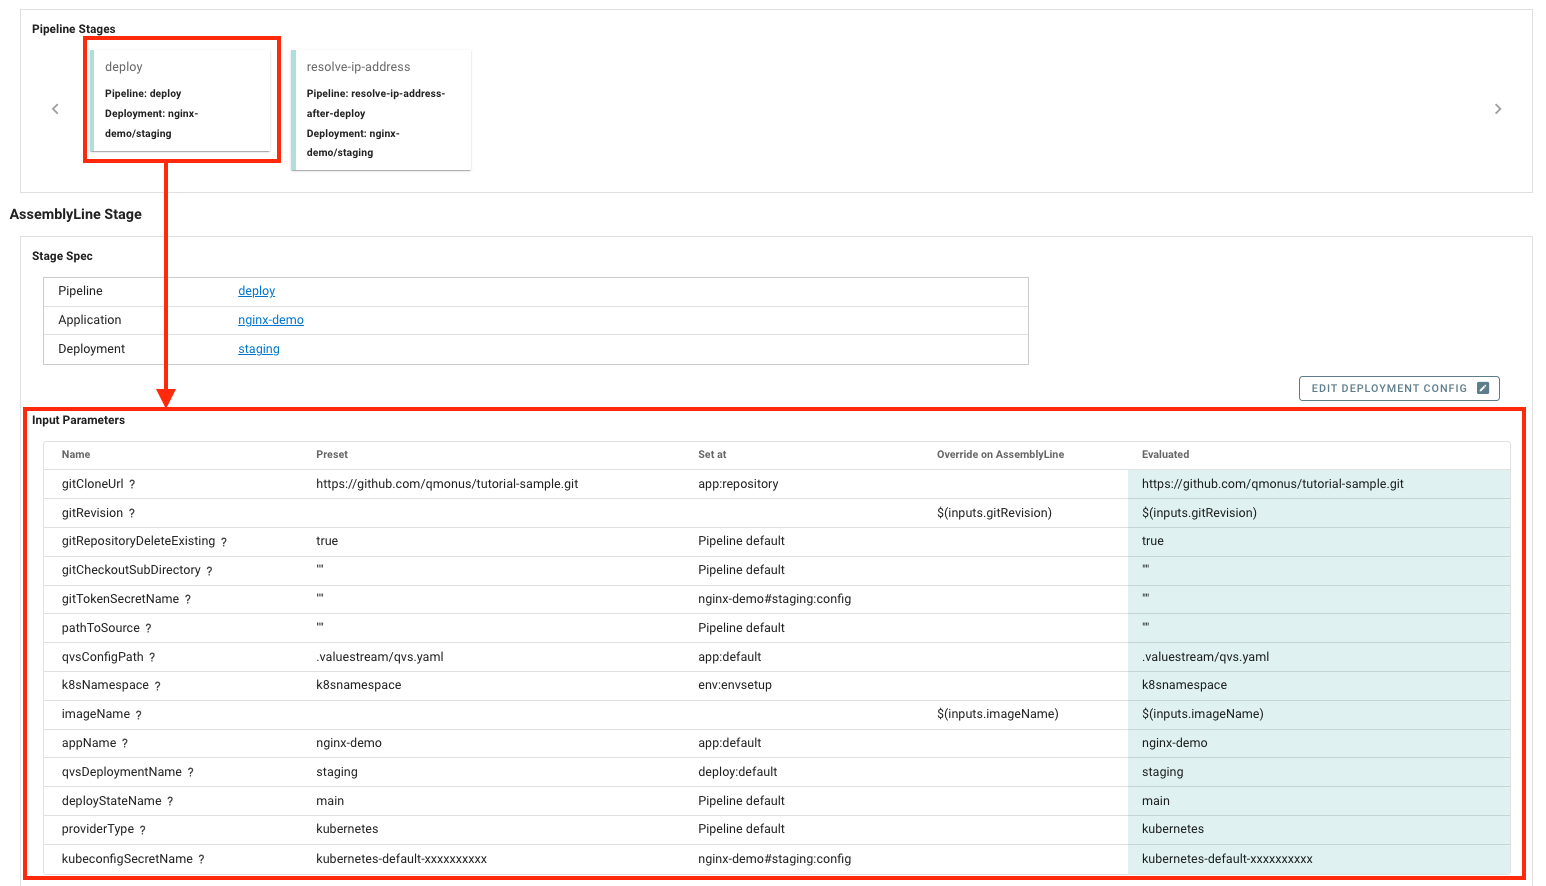Select the deploy pipeline stage card
Image resolution: width=1546 pixels, height=886 pixels.
click(181, 100)
